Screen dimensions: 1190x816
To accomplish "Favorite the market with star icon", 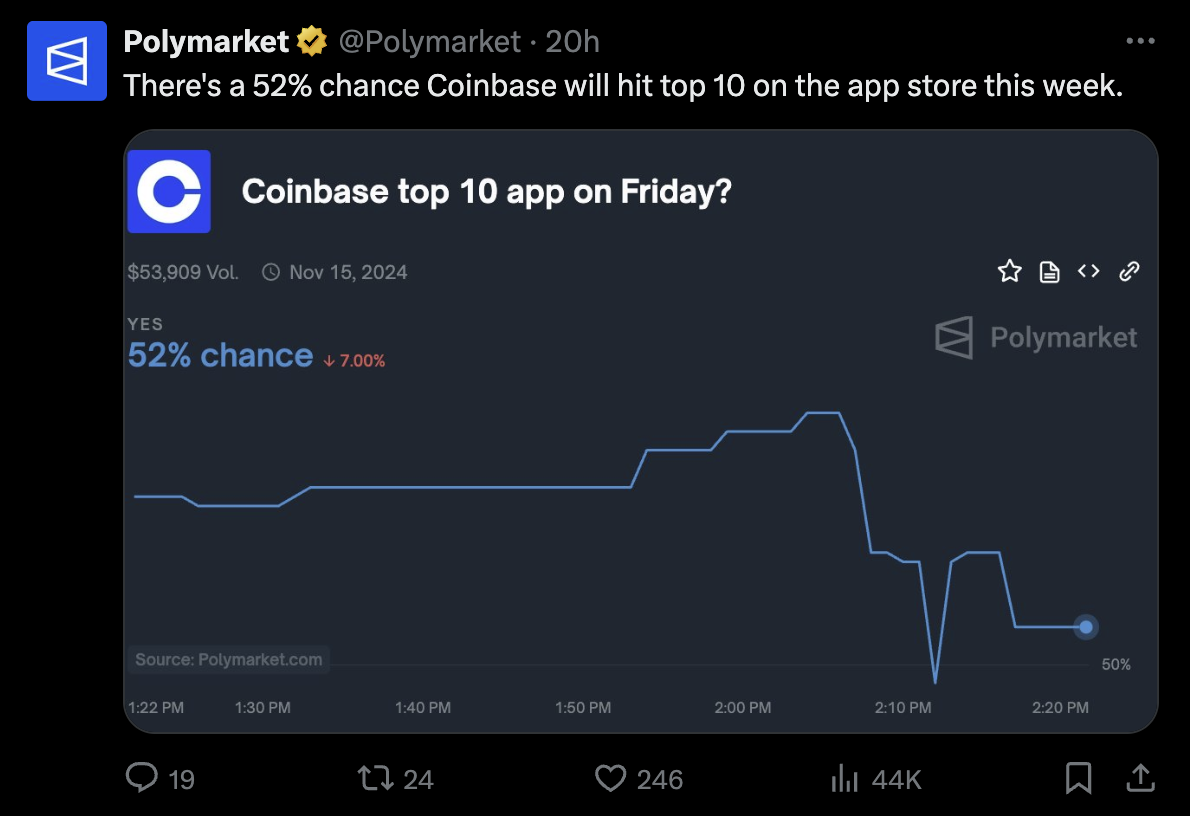I will 1009,271.
